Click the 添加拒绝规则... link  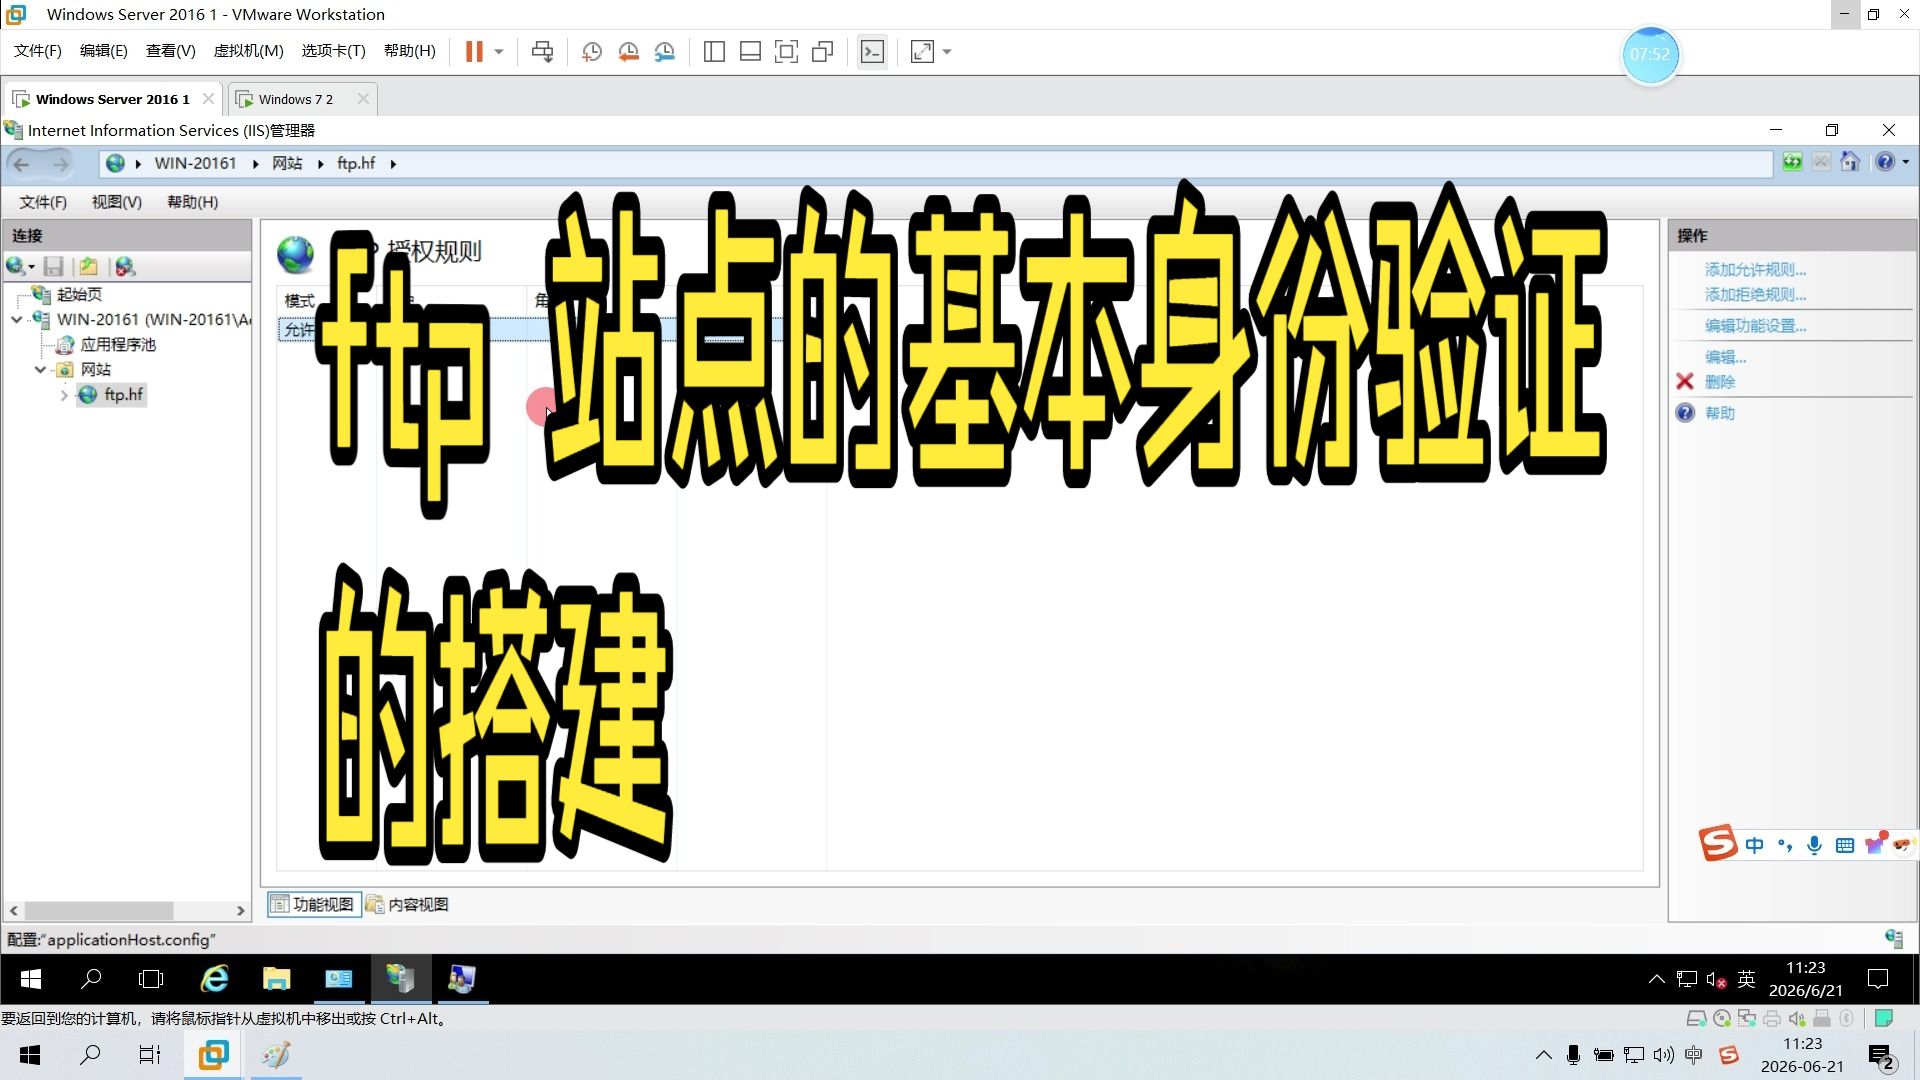[x=1755, y=294]
